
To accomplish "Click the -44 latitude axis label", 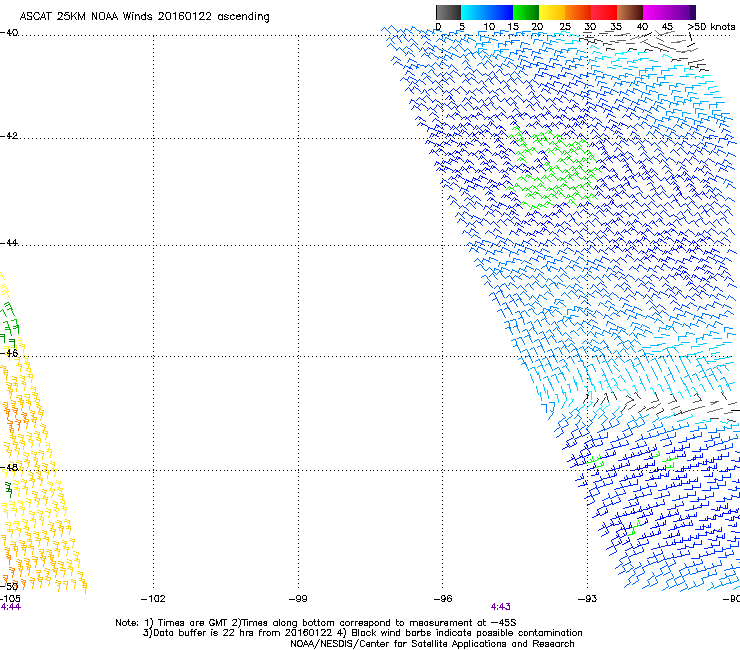I will pyautogui.click(x=9, y=243).
